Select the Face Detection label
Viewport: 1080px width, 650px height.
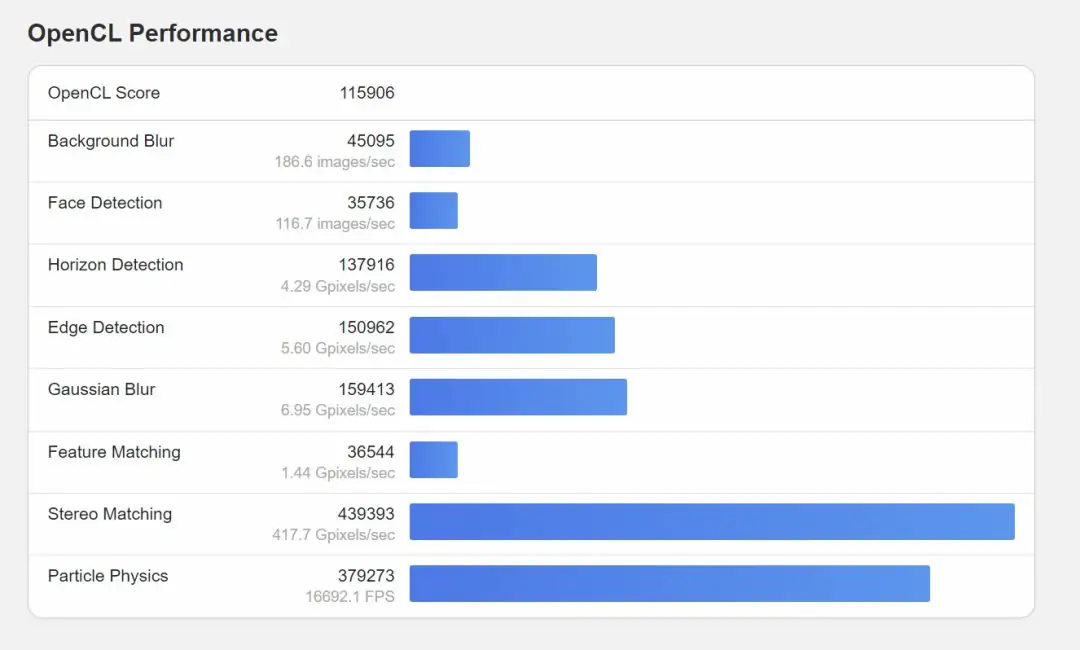tap(105, 203)
